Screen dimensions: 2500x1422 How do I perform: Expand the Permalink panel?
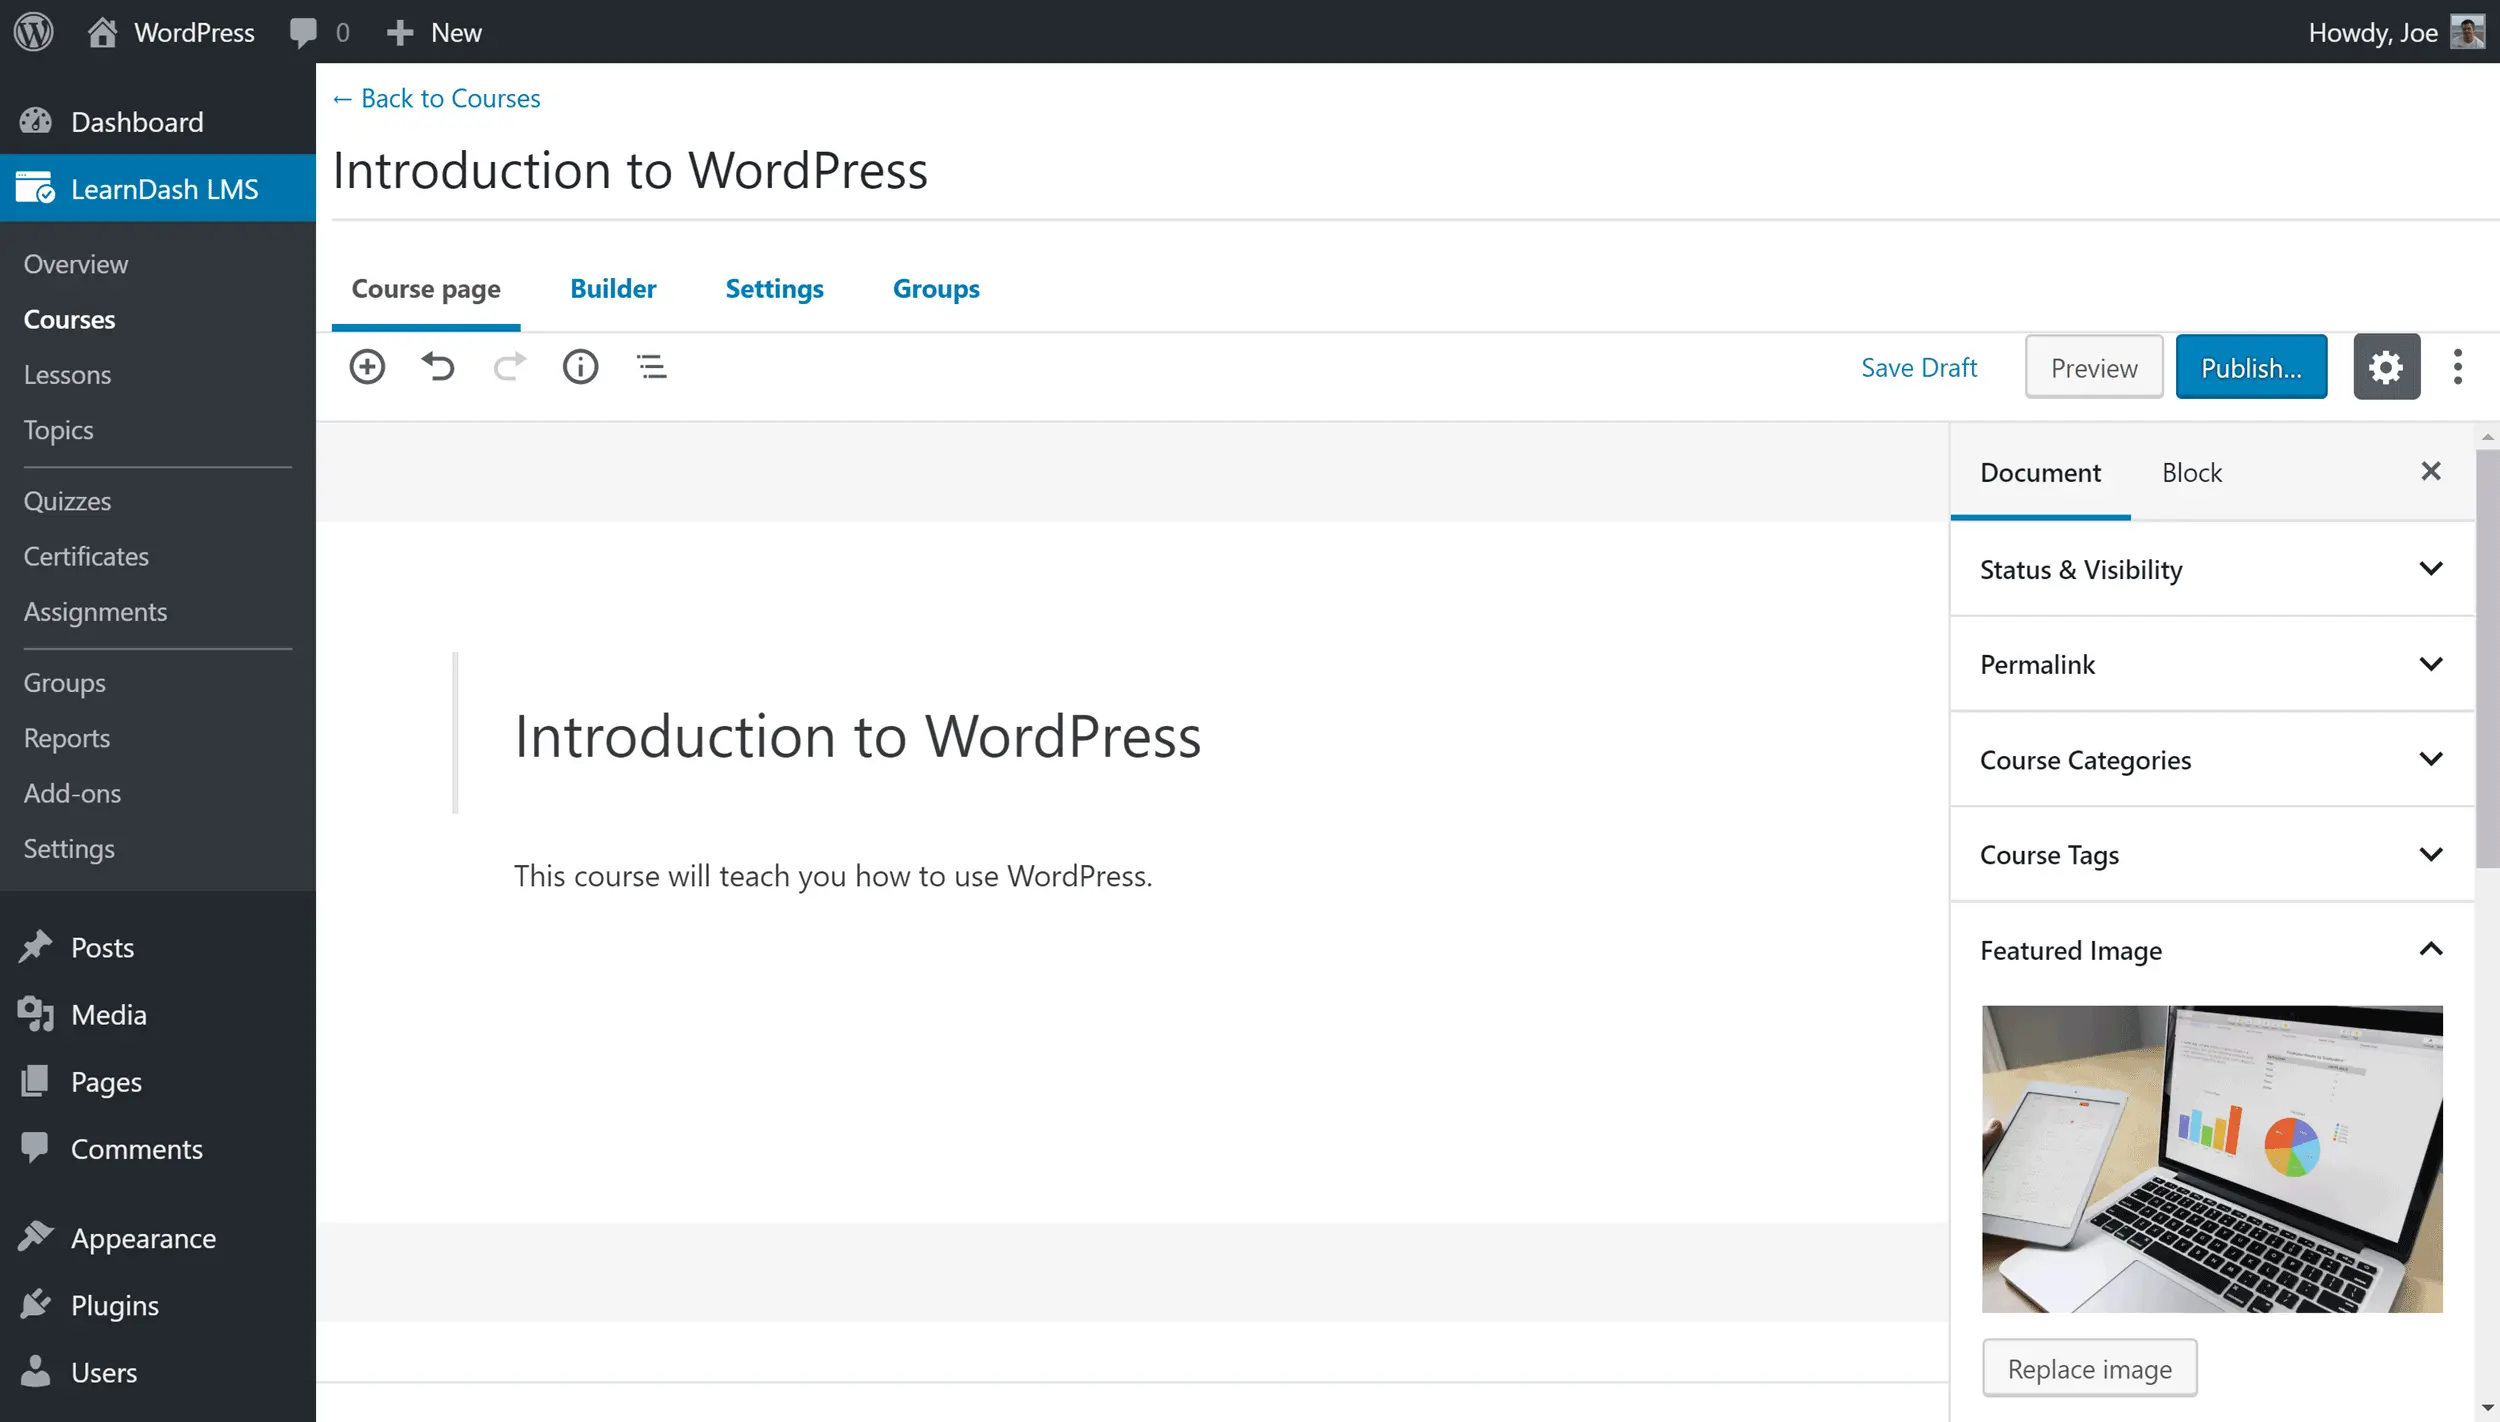pyautogui.click(x=2211, y=664)
